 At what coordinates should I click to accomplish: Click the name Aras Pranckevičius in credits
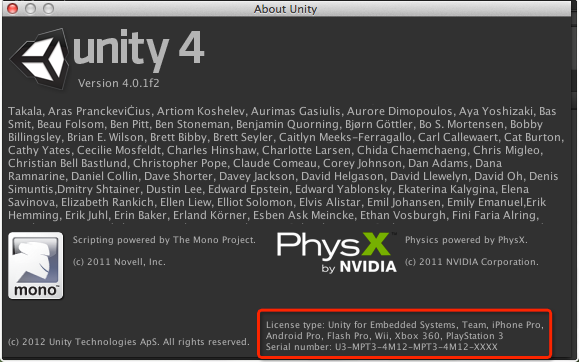click(x=99, y=111)
